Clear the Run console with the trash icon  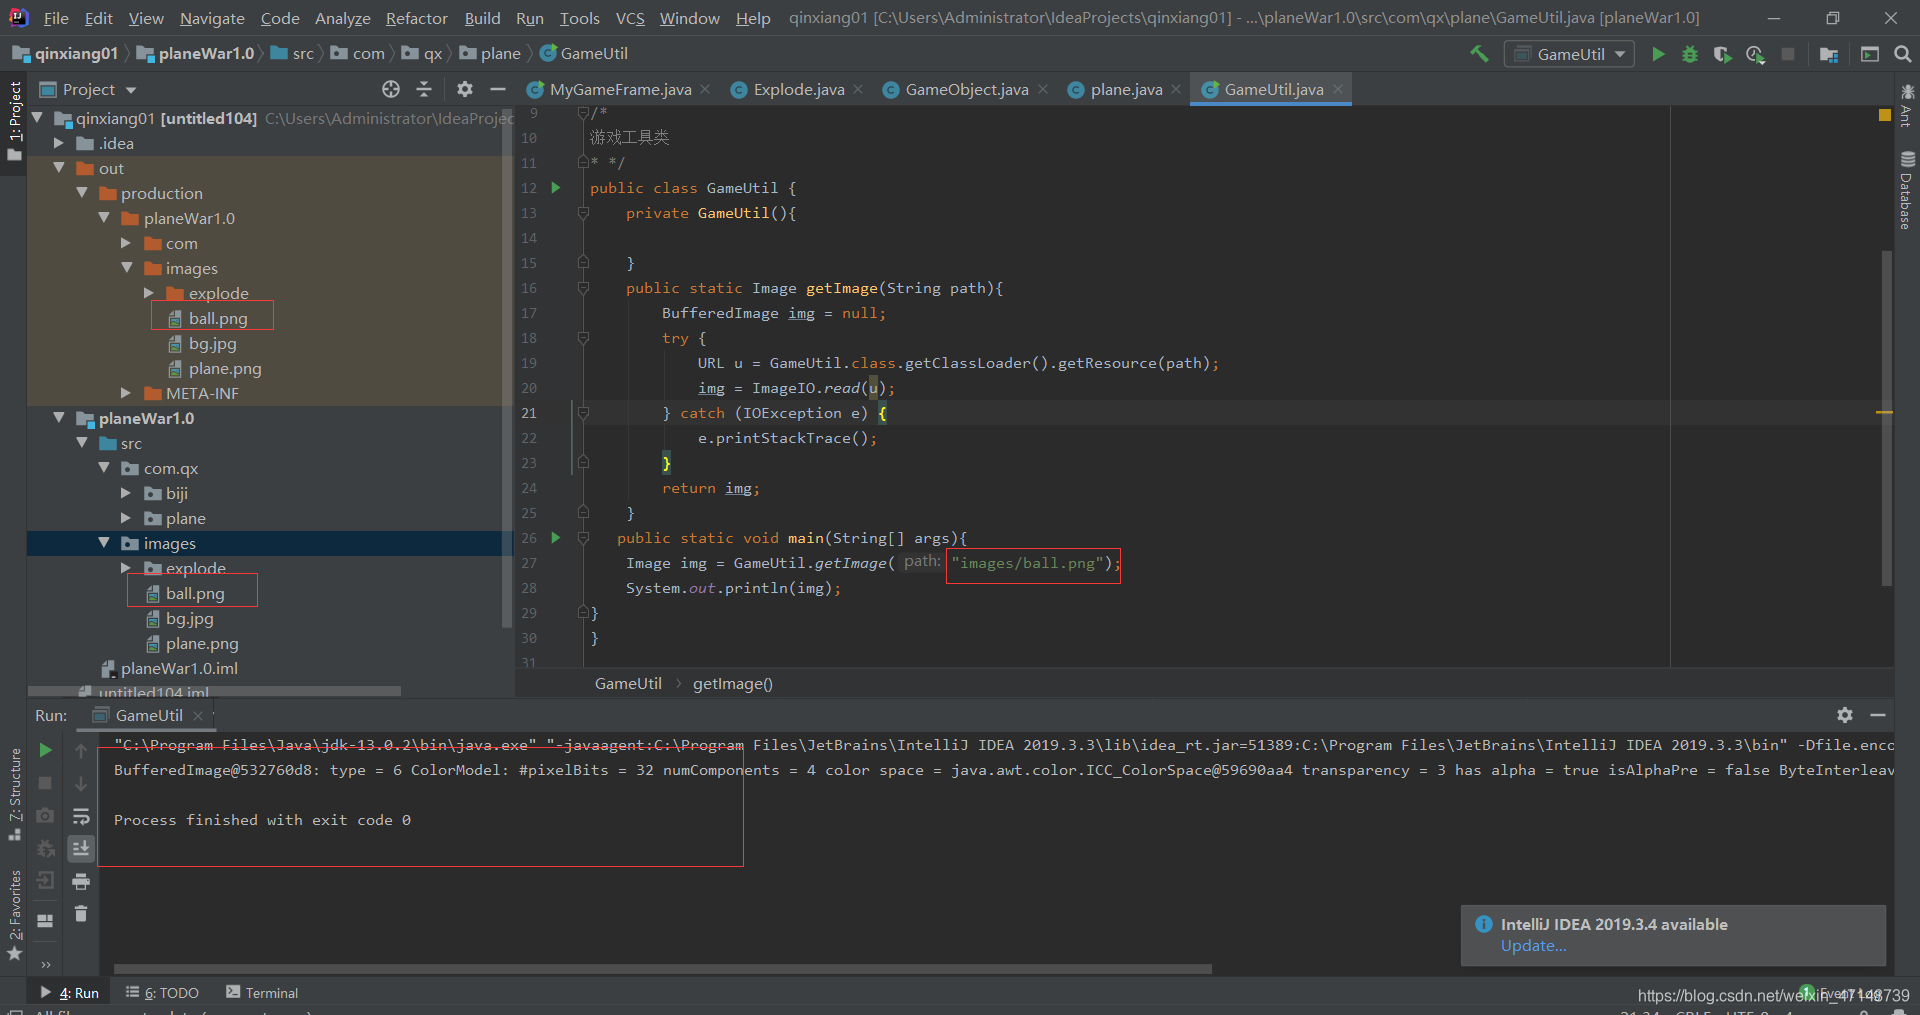pos(81,914)
